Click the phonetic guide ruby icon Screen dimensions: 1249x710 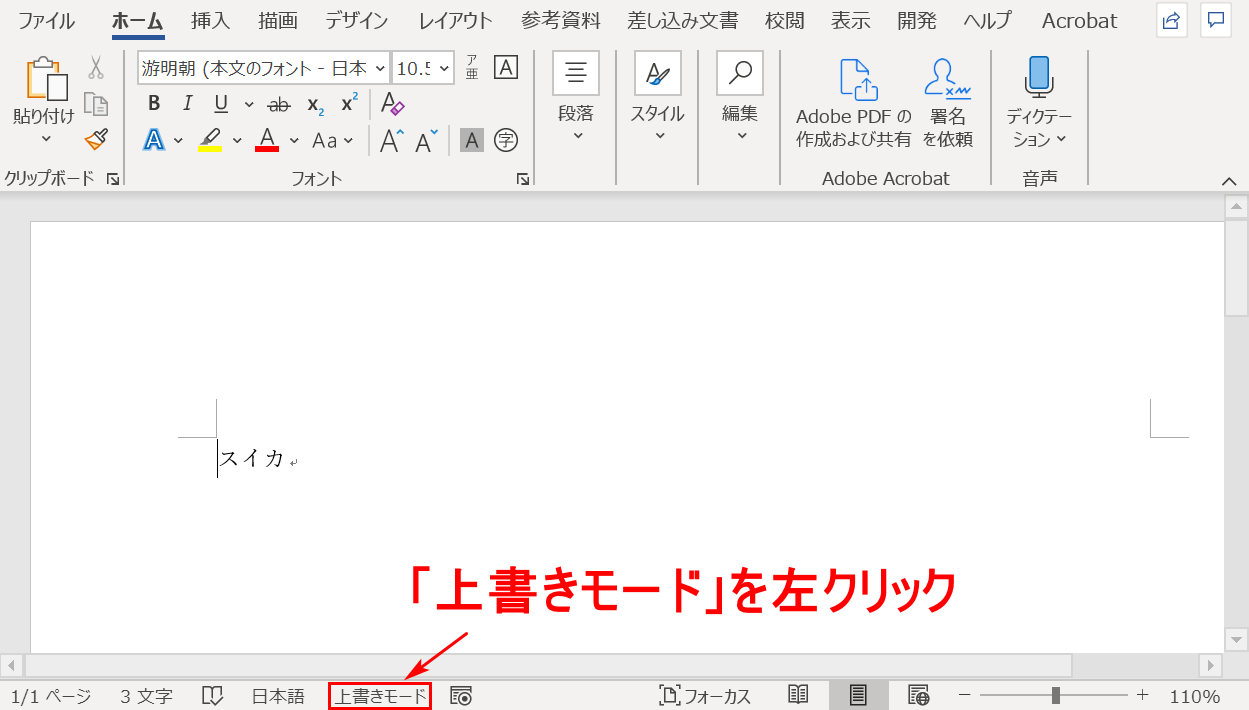(472, 68)
